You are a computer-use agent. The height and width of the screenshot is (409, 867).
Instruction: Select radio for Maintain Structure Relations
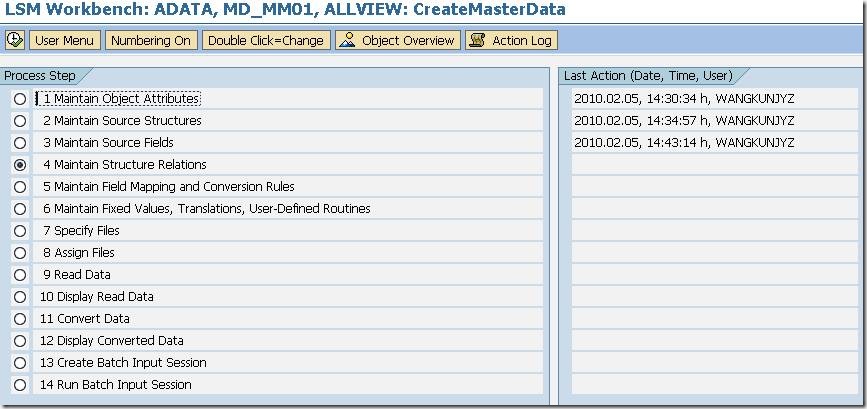(x=20, y=165)
